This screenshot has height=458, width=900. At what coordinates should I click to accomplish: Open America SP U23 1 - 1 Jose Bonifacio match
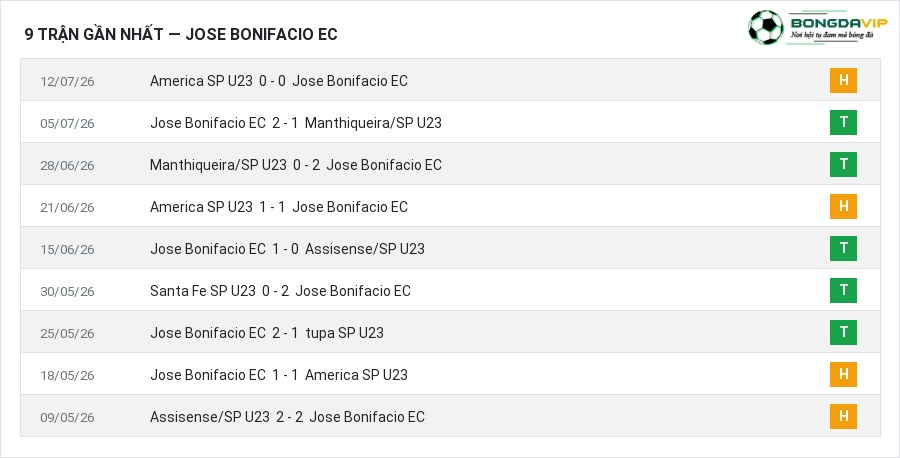point(279,207)
